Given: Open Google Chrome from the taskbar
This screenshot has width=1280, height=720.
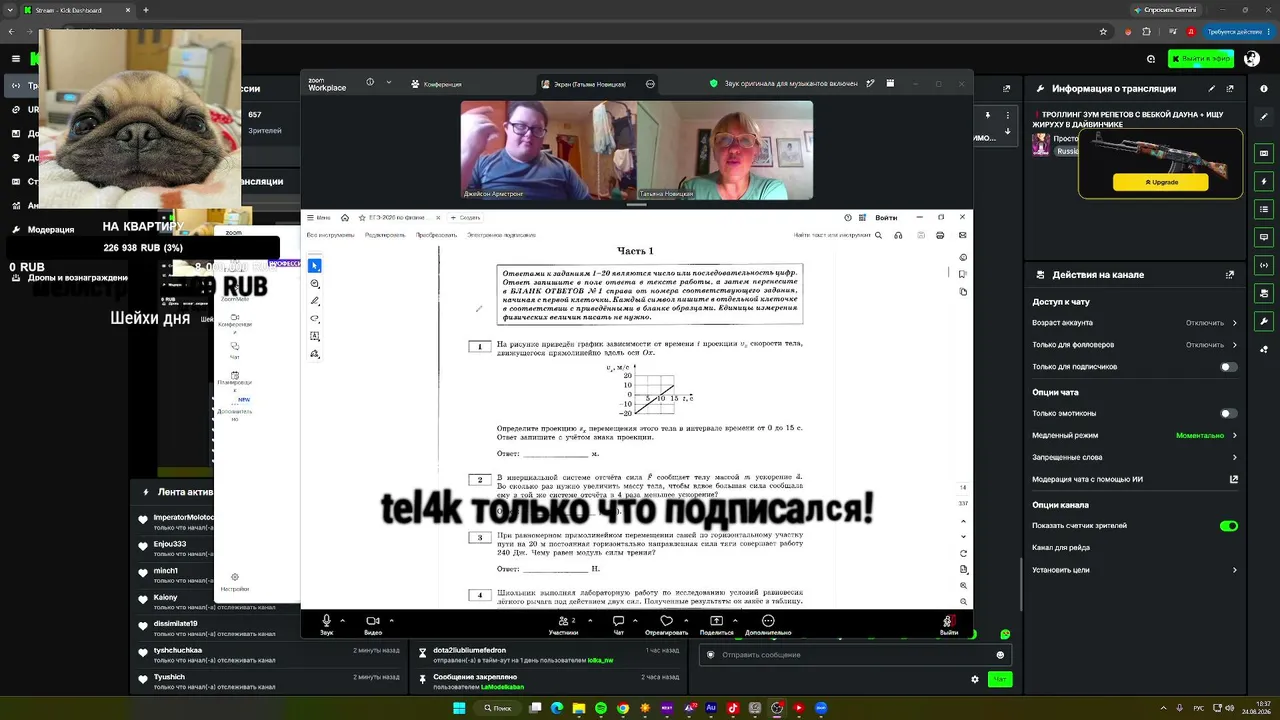Looking at the screenshot, I should click(623, 708).
